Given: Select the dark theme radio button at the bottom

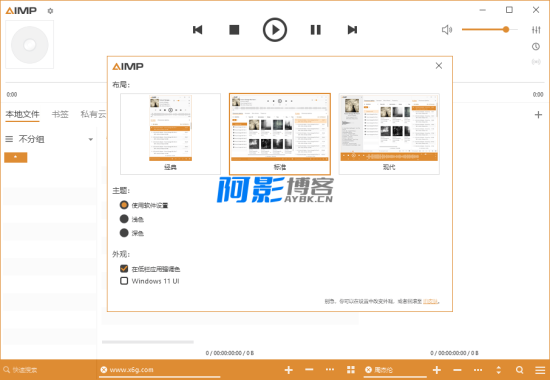Looking at the screenshot, I should [124, 233].
